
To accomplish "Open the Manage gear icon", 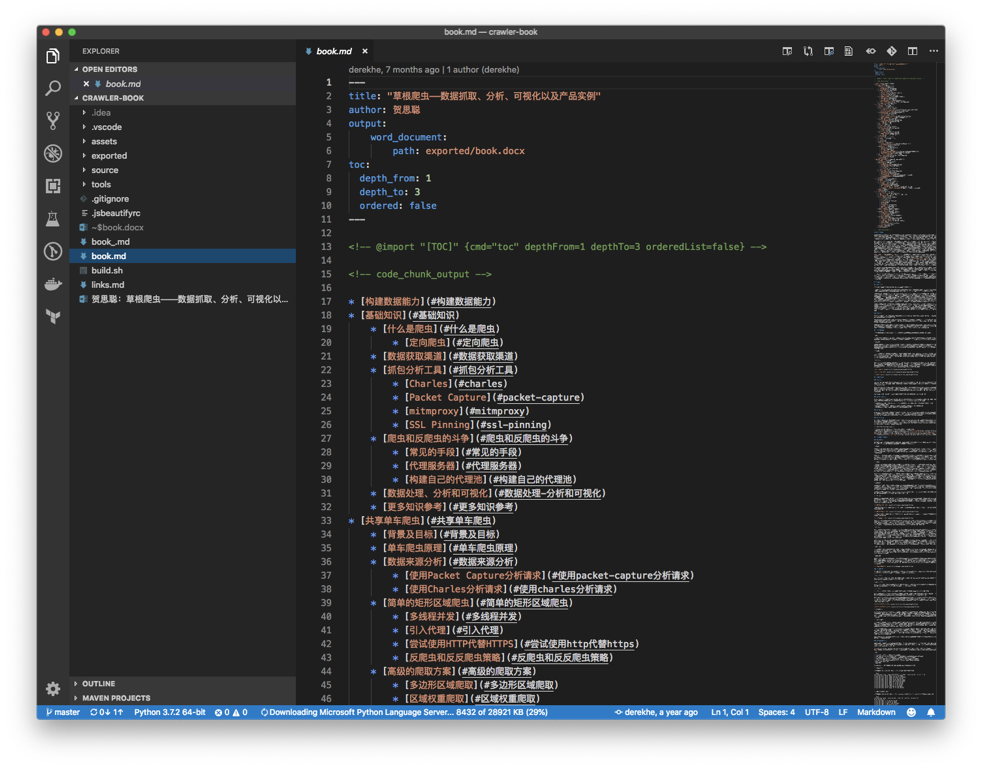I will (x=53, y=688).
